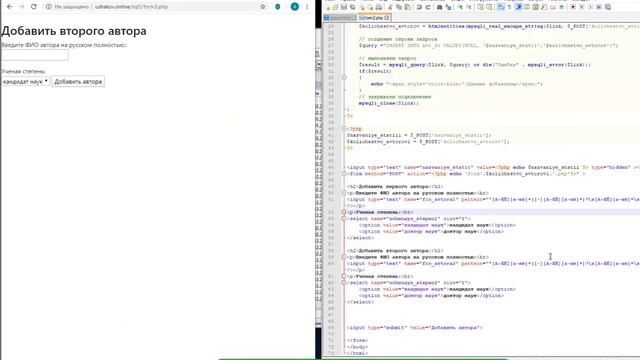Toggle the Document Map panel icon

coord(536,7)
